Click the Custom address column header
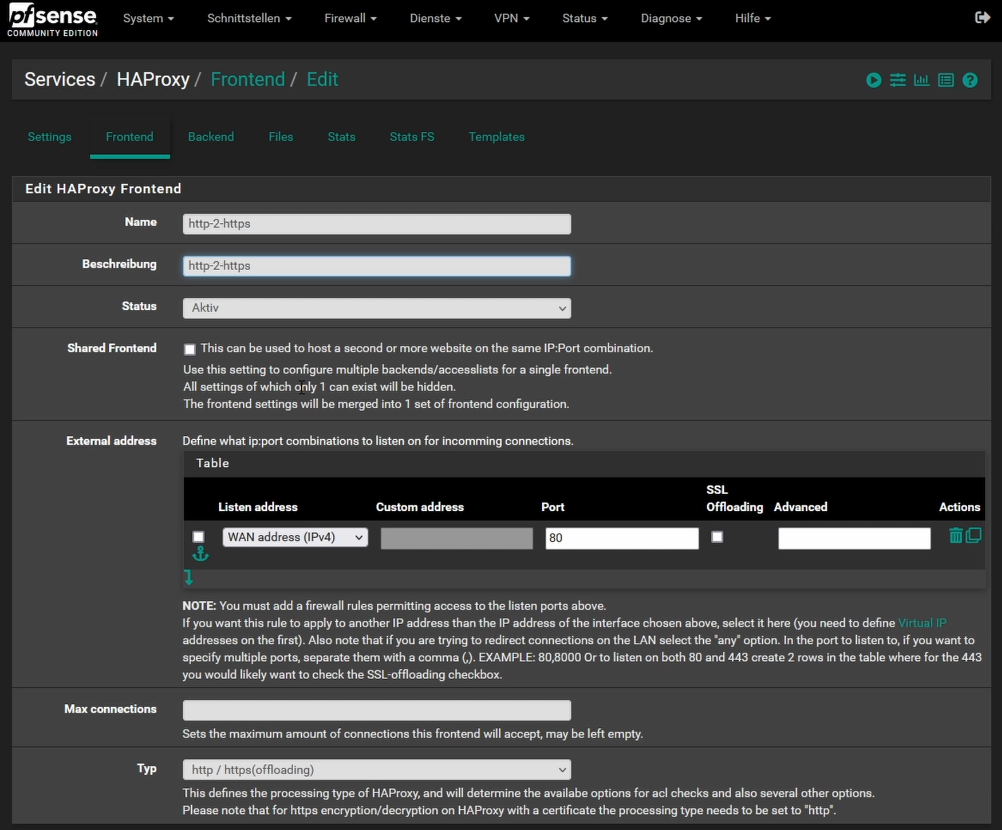The width and height of the screenshot is (1002, 830). click(420, 507)
